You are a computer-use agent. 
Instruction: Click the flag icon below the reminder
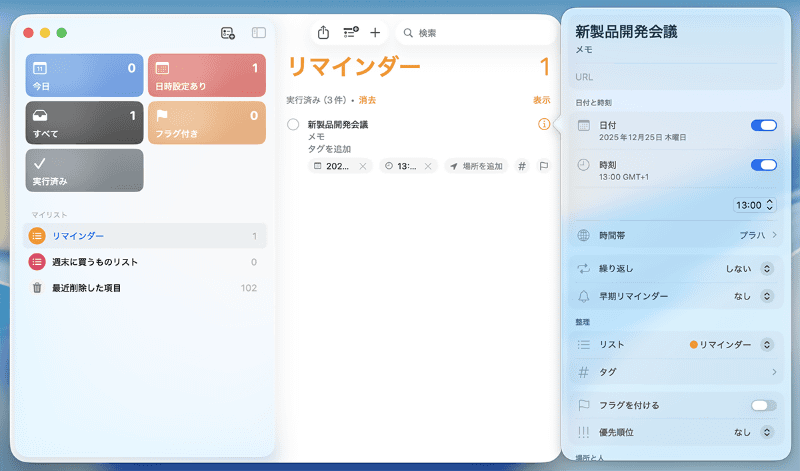coord(544,166)
